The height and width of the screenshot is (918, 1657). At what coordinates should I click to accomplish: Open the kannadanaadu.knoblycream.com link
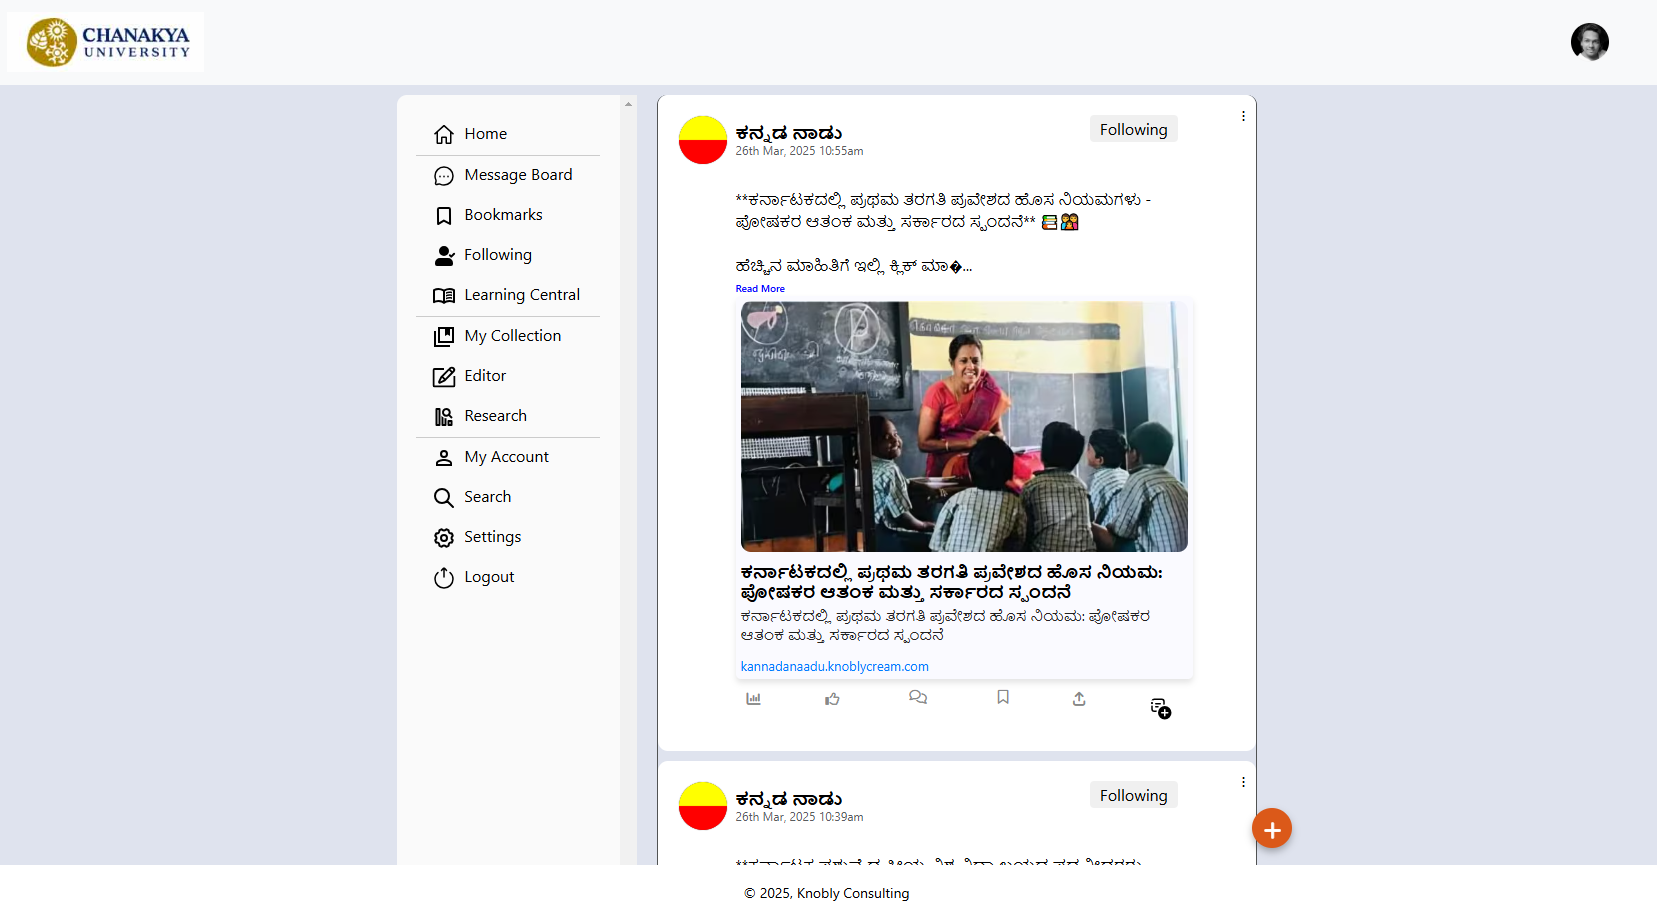(x=834, y=667)
